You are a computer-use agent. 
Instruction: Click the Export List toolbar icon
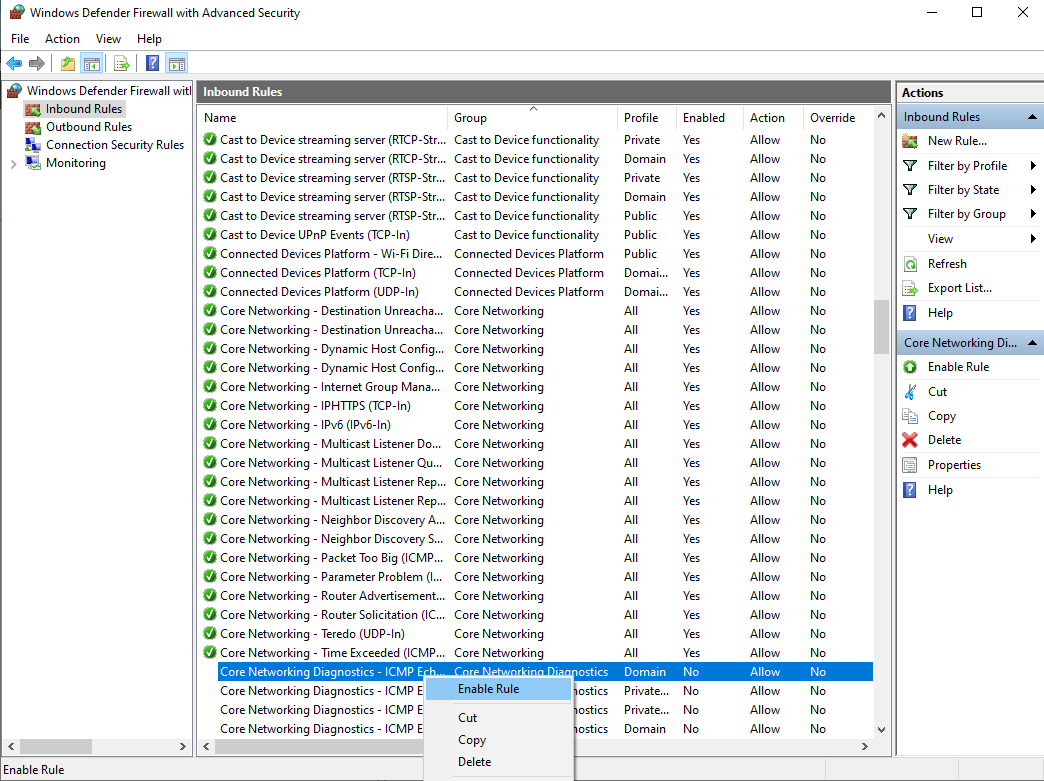click(121, 63)
